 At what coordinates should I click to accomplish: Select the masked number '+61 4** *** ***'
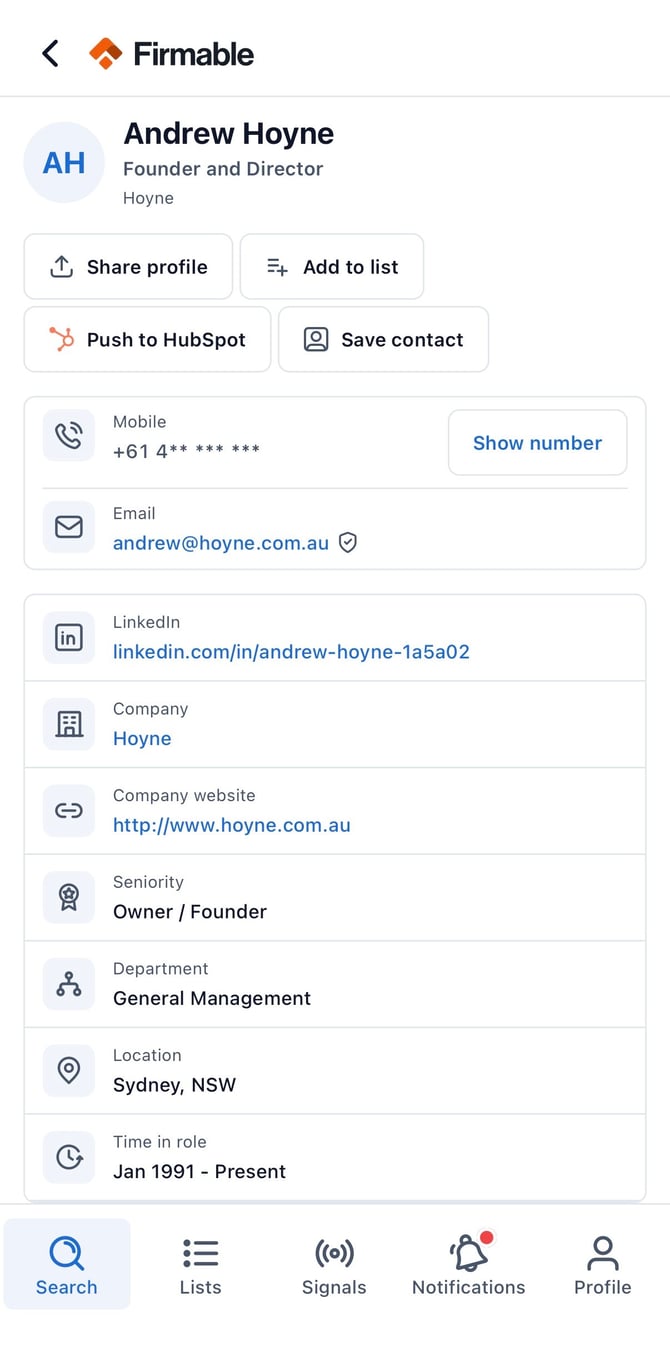[x=186, y=452]
